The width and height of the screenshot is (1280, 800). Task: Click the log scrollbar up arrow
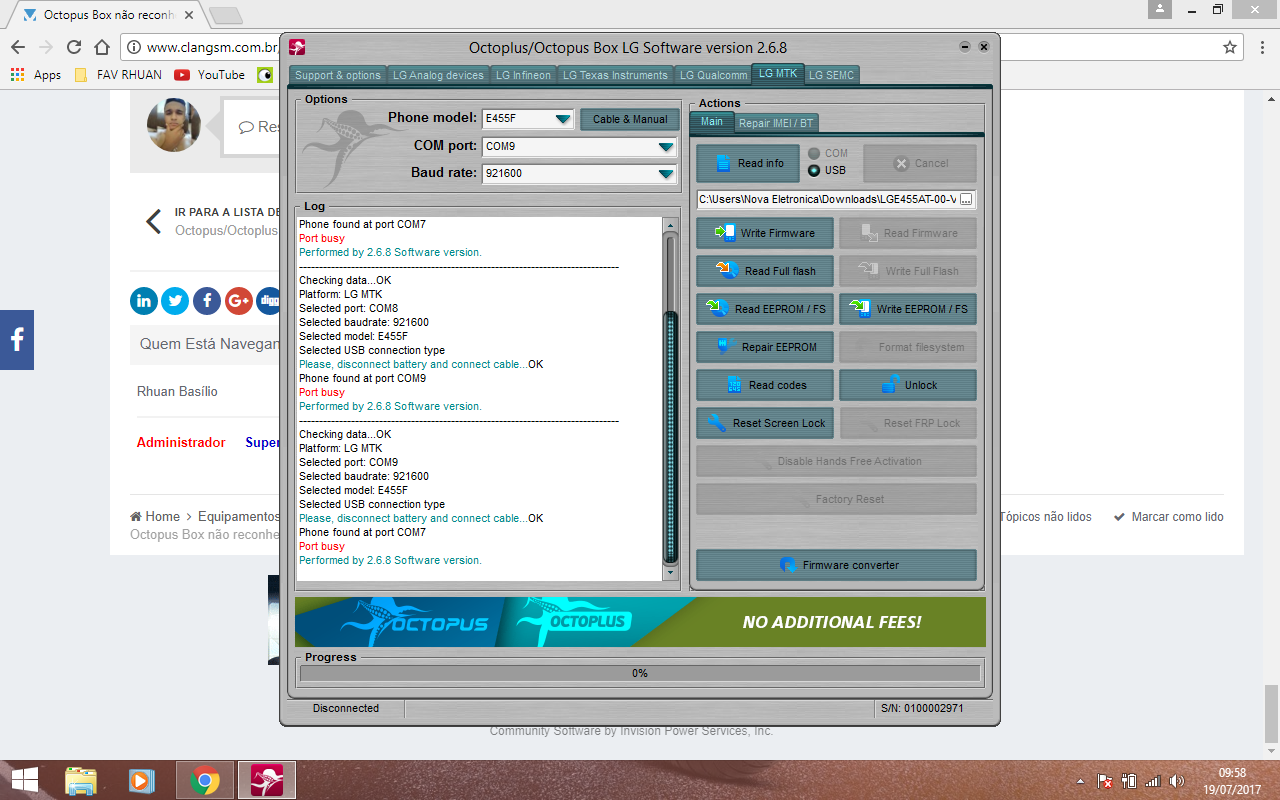click(671, 226)
